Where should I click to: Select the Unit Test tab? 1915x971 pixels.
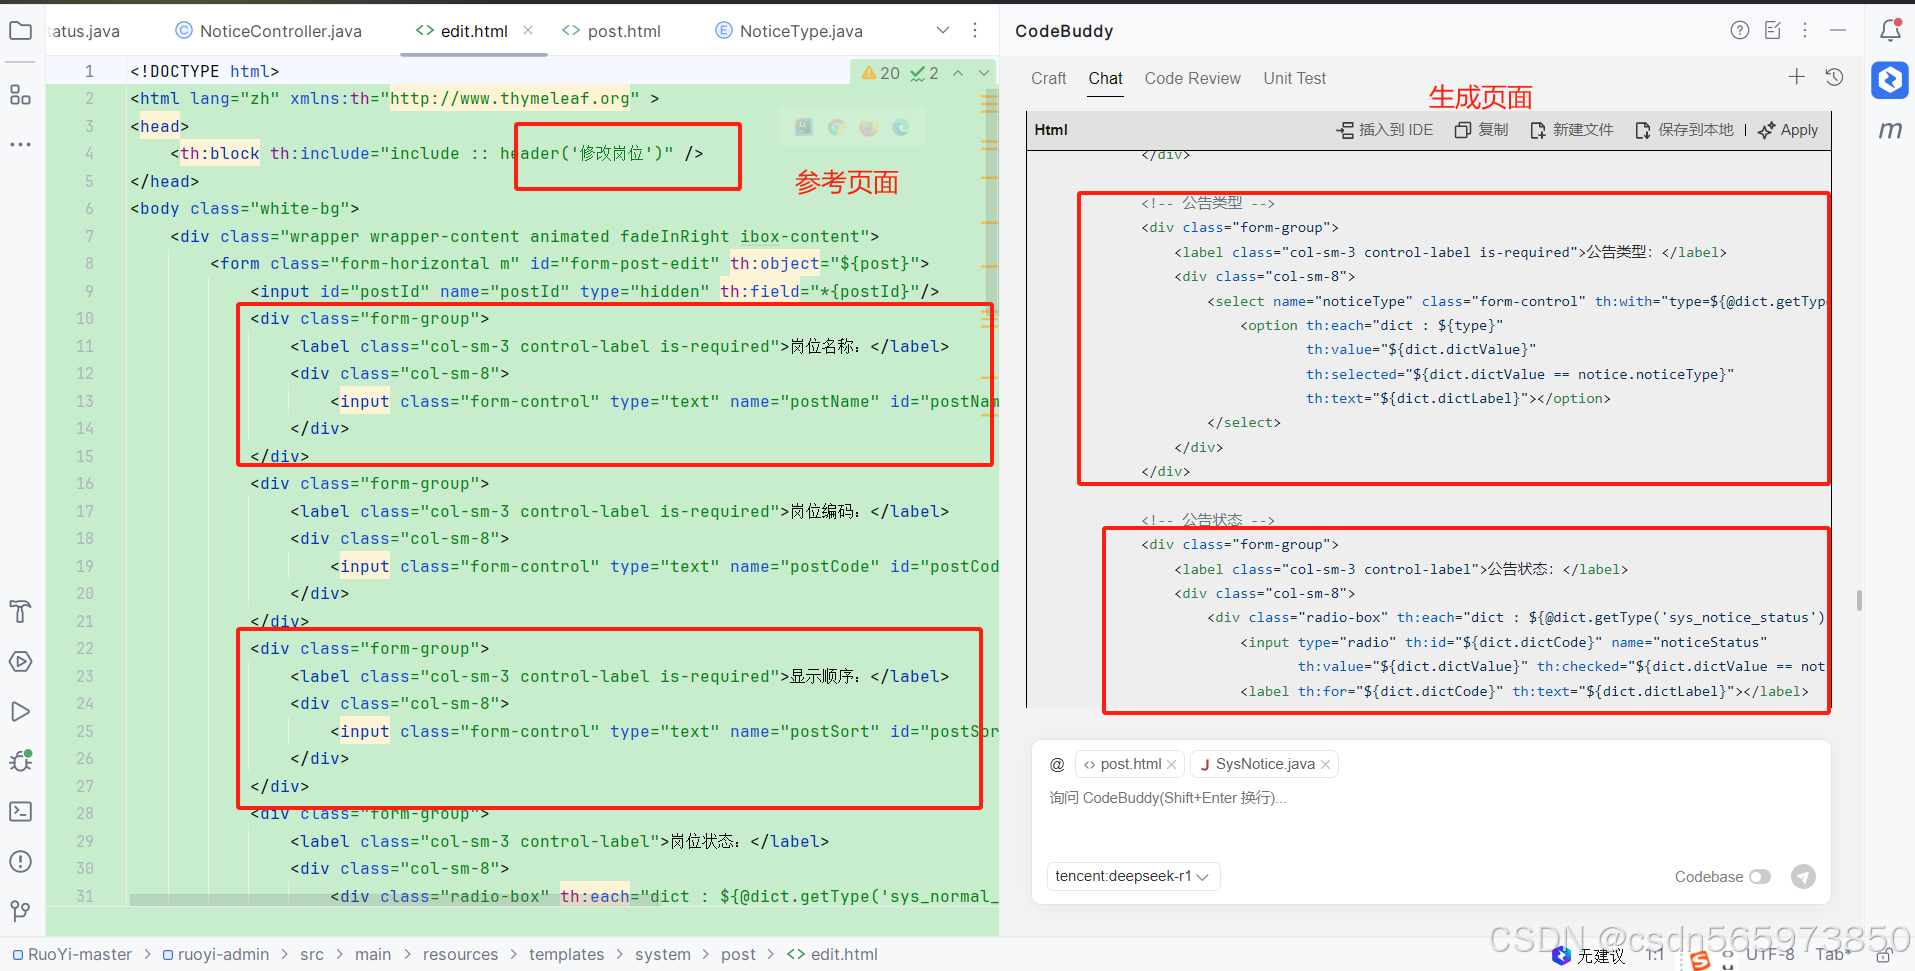[1294, 78]
